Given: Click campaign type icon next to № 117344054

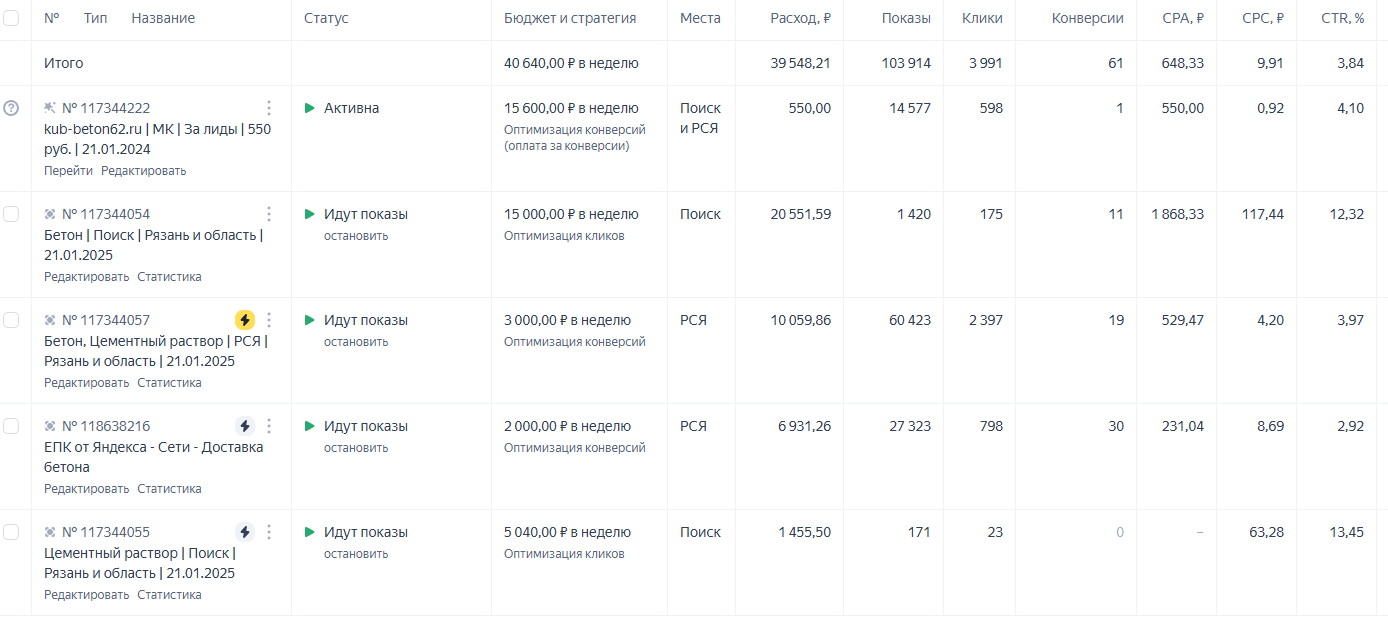Looking at the screenshot, I should (x=50, y=214).
